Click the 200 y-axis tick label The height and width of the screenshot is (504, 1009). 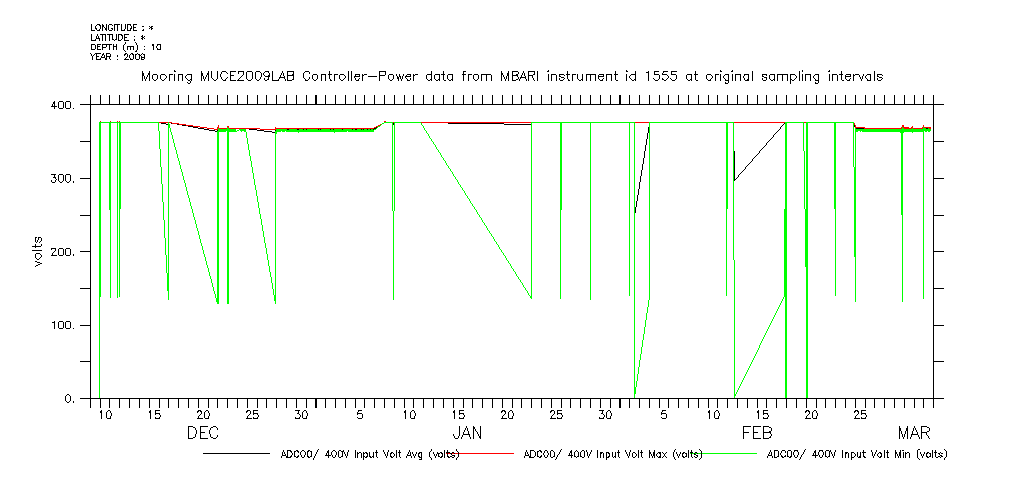point(64,252)
